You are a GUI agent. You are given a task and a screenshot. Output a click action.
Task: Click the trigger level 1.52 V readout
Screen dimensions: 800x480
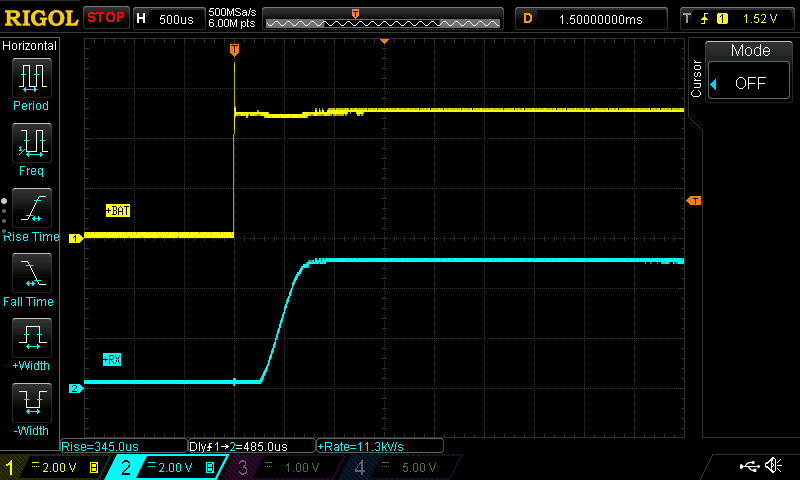[760, 19]
